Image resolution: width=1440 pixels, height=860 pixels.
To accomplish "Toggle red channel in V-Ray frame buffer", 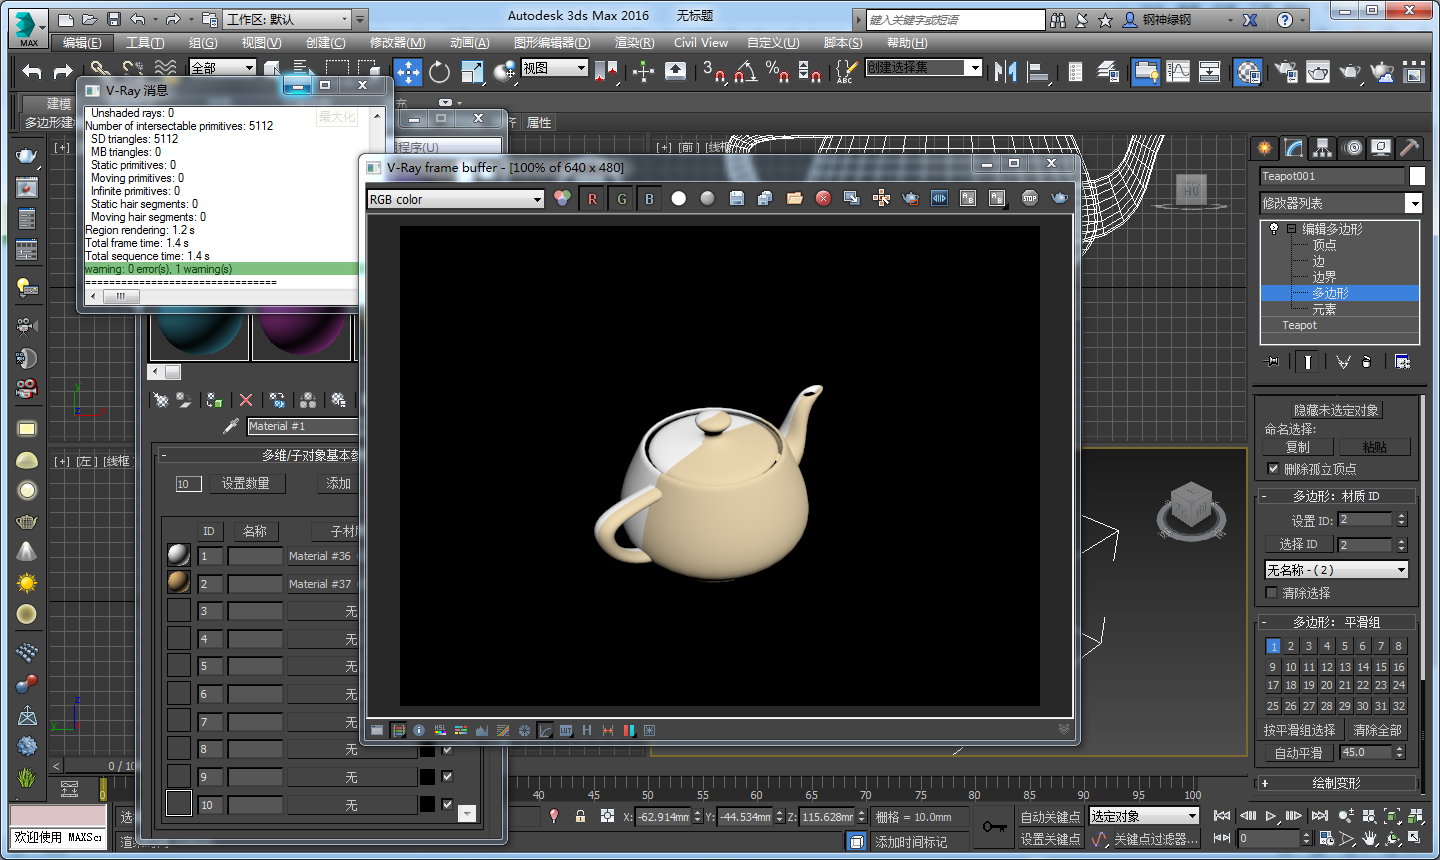I will point(592,199).
